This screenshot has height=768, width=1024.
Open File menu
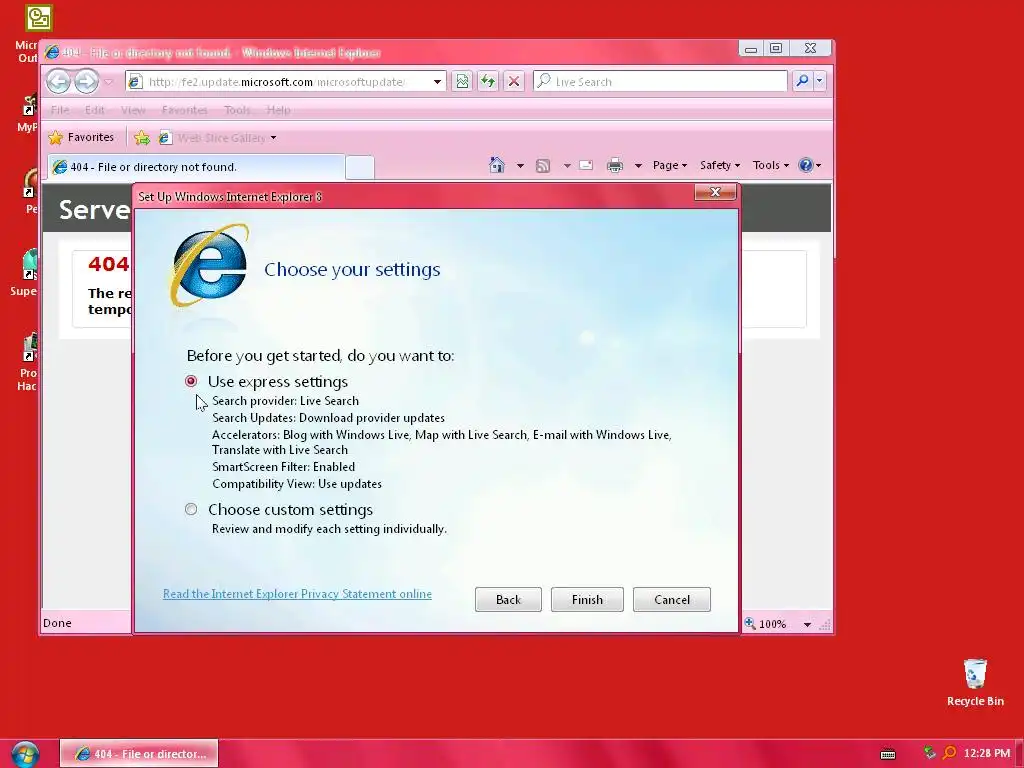click(x=60, y=110)
